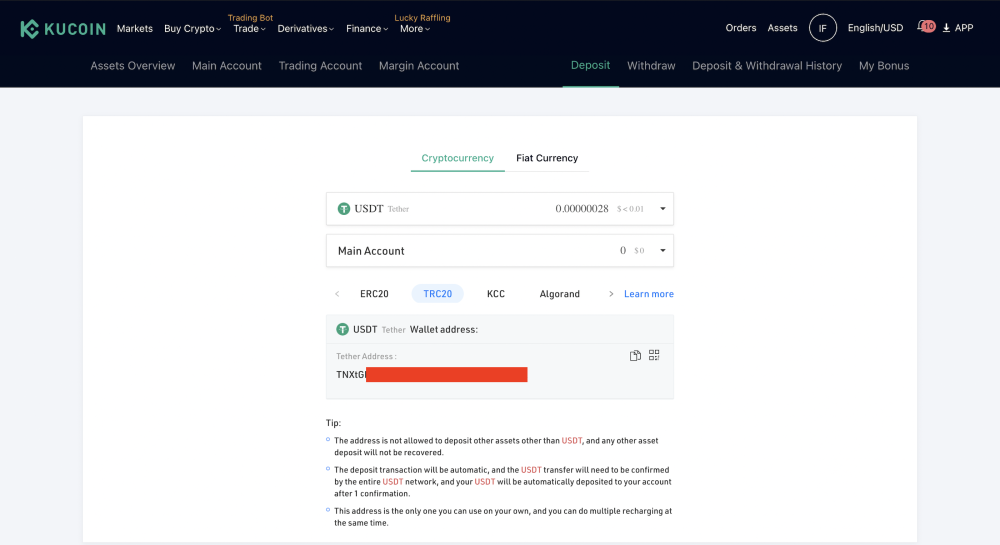The image size is (1000, 545).
Task: Choose the ERC20 network
Action: (x=374, y=294)
